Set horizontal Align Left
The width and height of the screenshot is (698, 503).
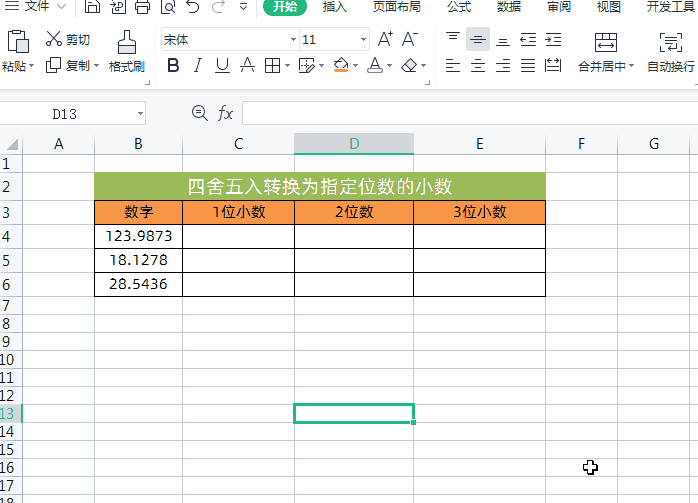point(453,65)
